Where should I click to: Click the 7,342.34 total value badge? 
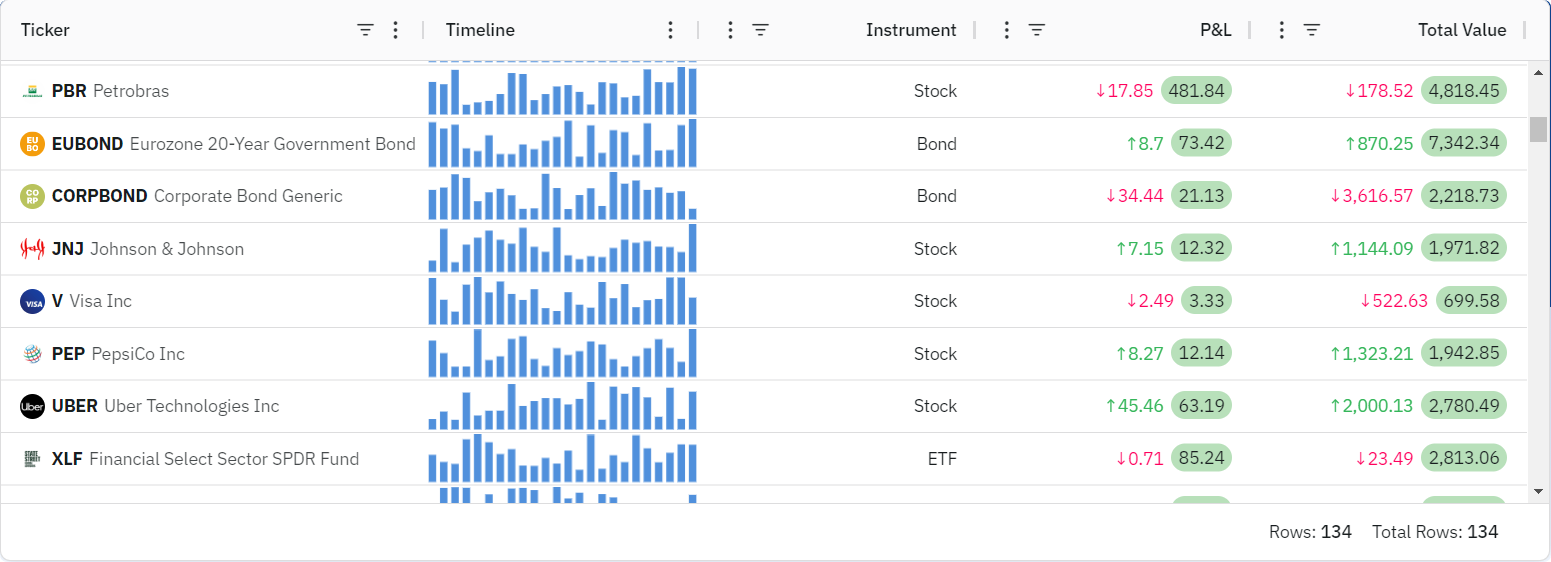click(x=1464, y=144)
